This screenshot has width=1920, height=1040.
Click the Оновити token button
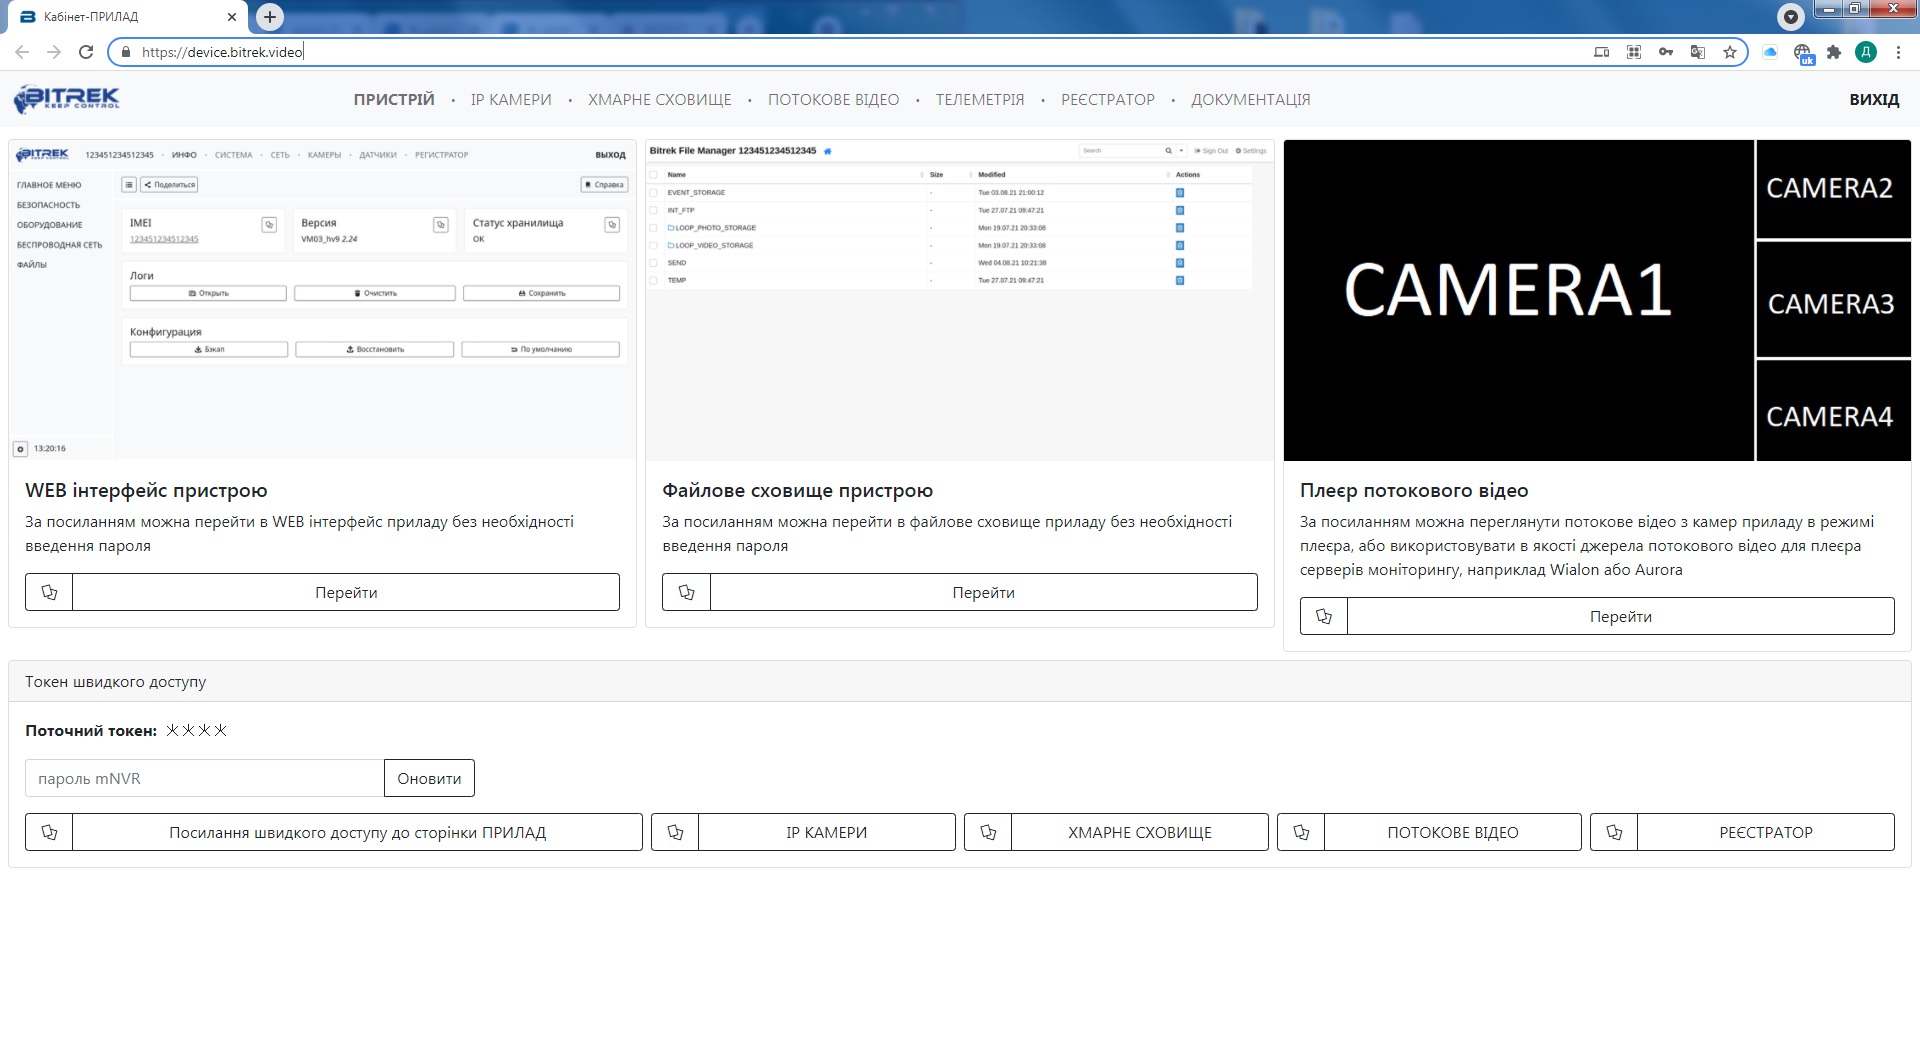(429, 778)
